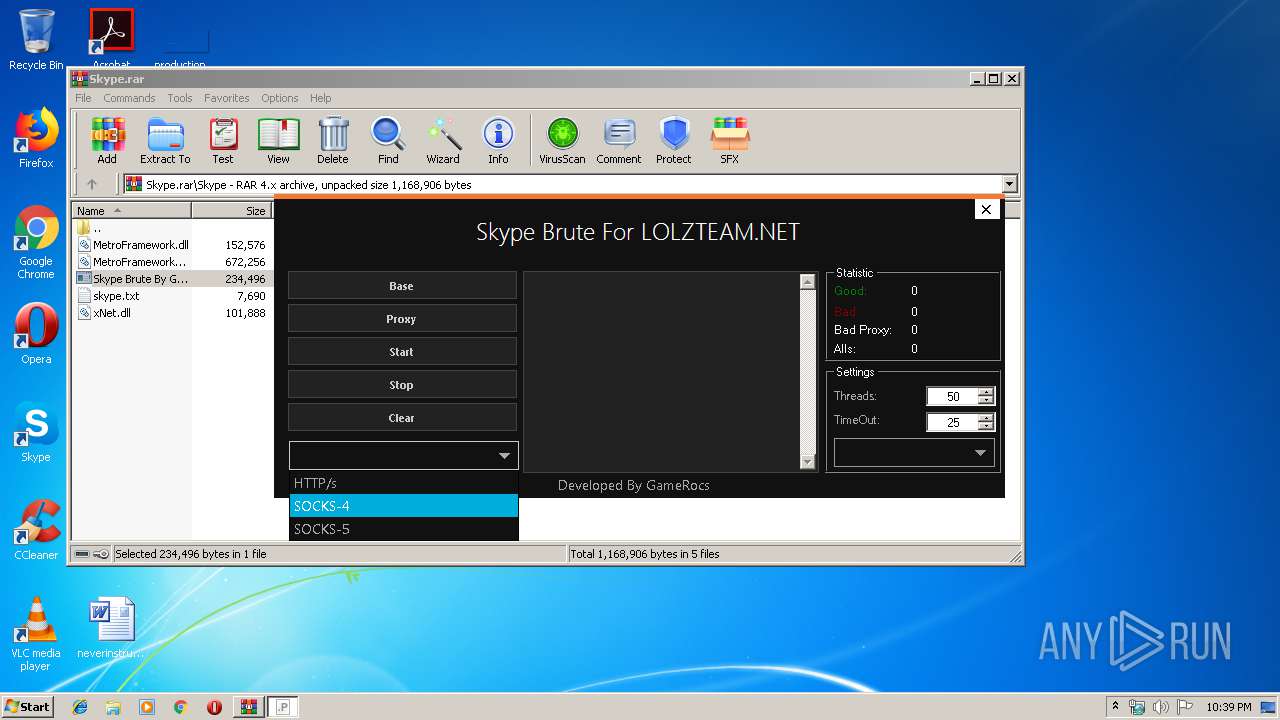Image resolution: width=1280 pixels, height=720 pixels.
Task: Open the Wizard wand icon
Action: point(443,141)
